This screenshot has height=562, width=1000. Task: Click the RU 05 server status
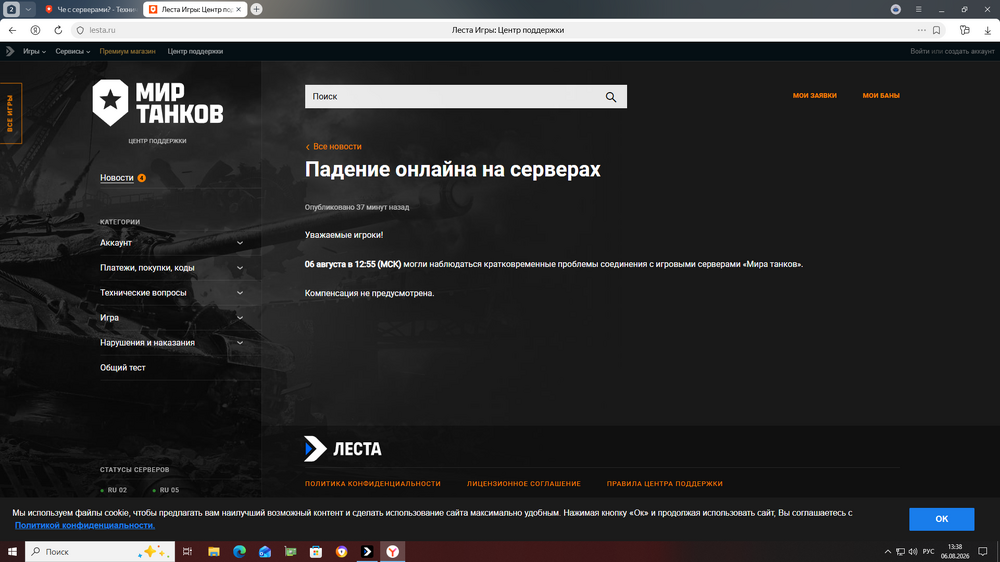tap(166, 490)
